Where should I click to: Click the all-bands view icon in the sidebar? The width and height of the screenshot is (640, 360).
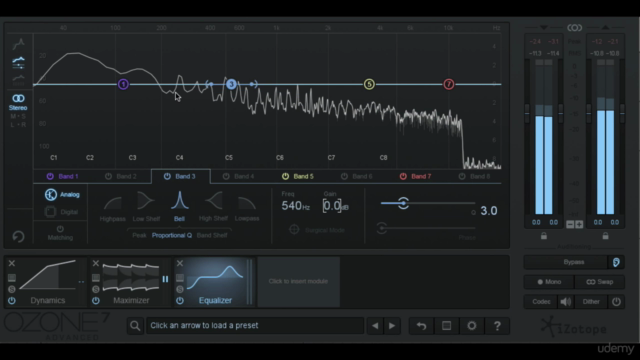click(18, 62)
